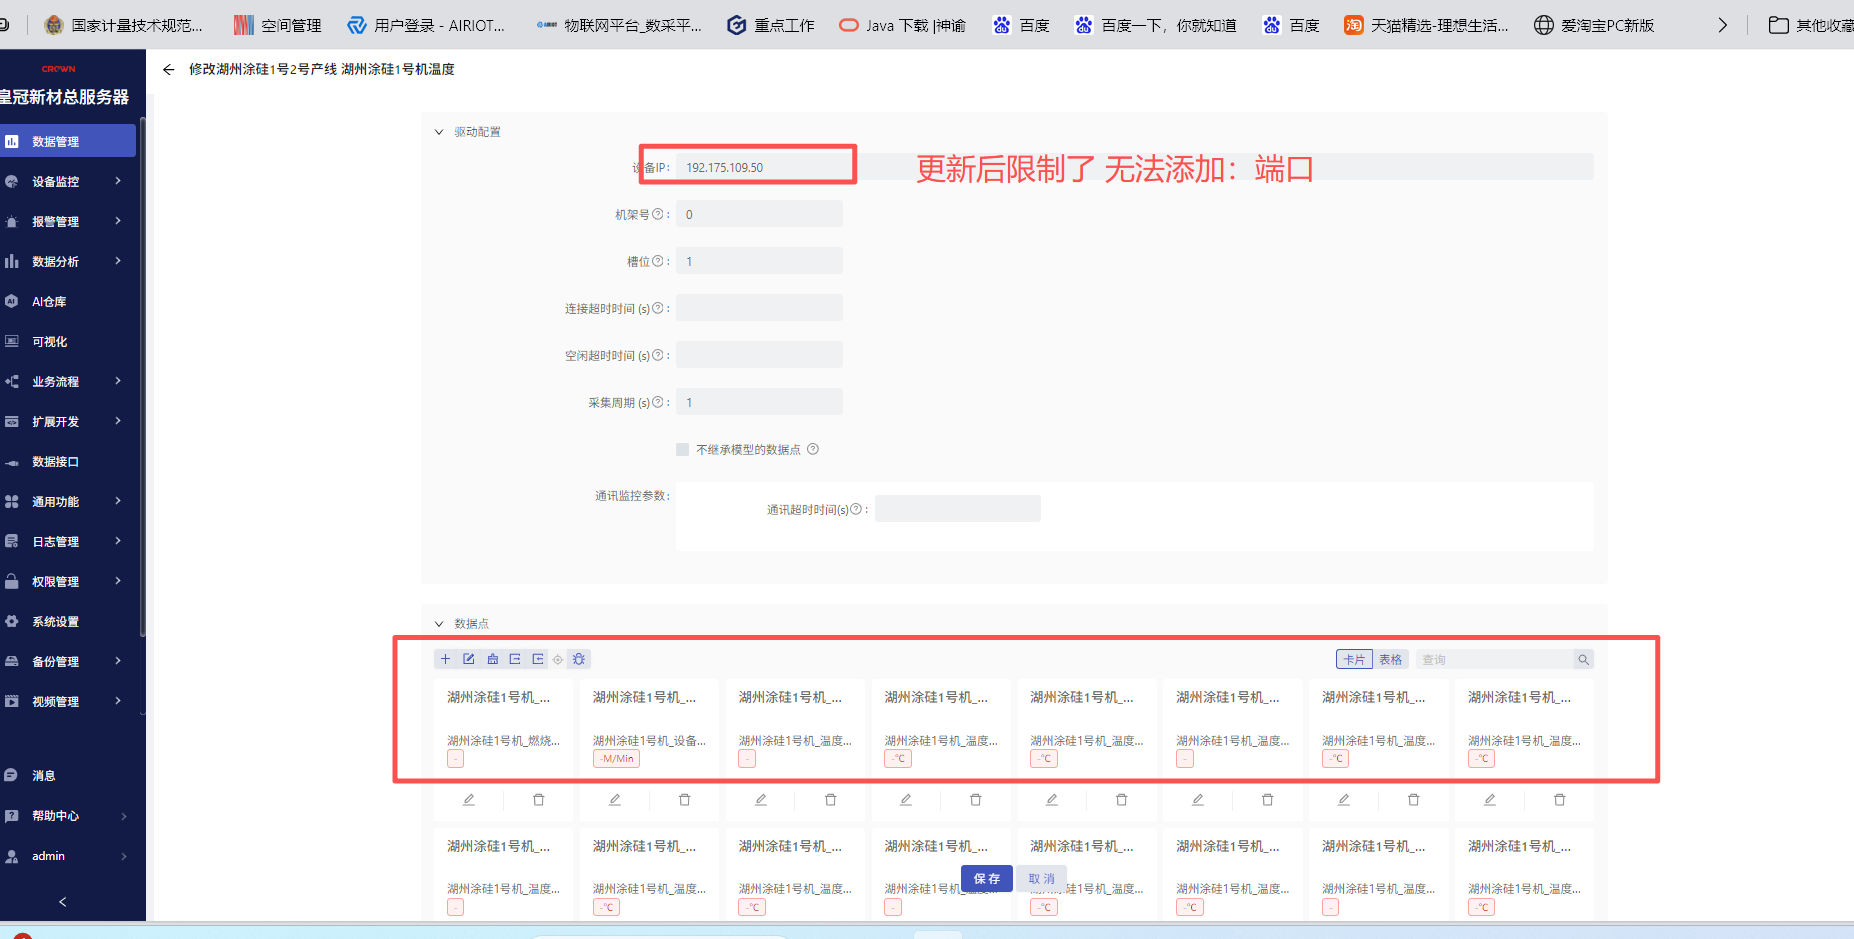This screenshot has width=1854, height=939.
Task: Click the 设备IP input field
Action: click(x=1135, y=167)
